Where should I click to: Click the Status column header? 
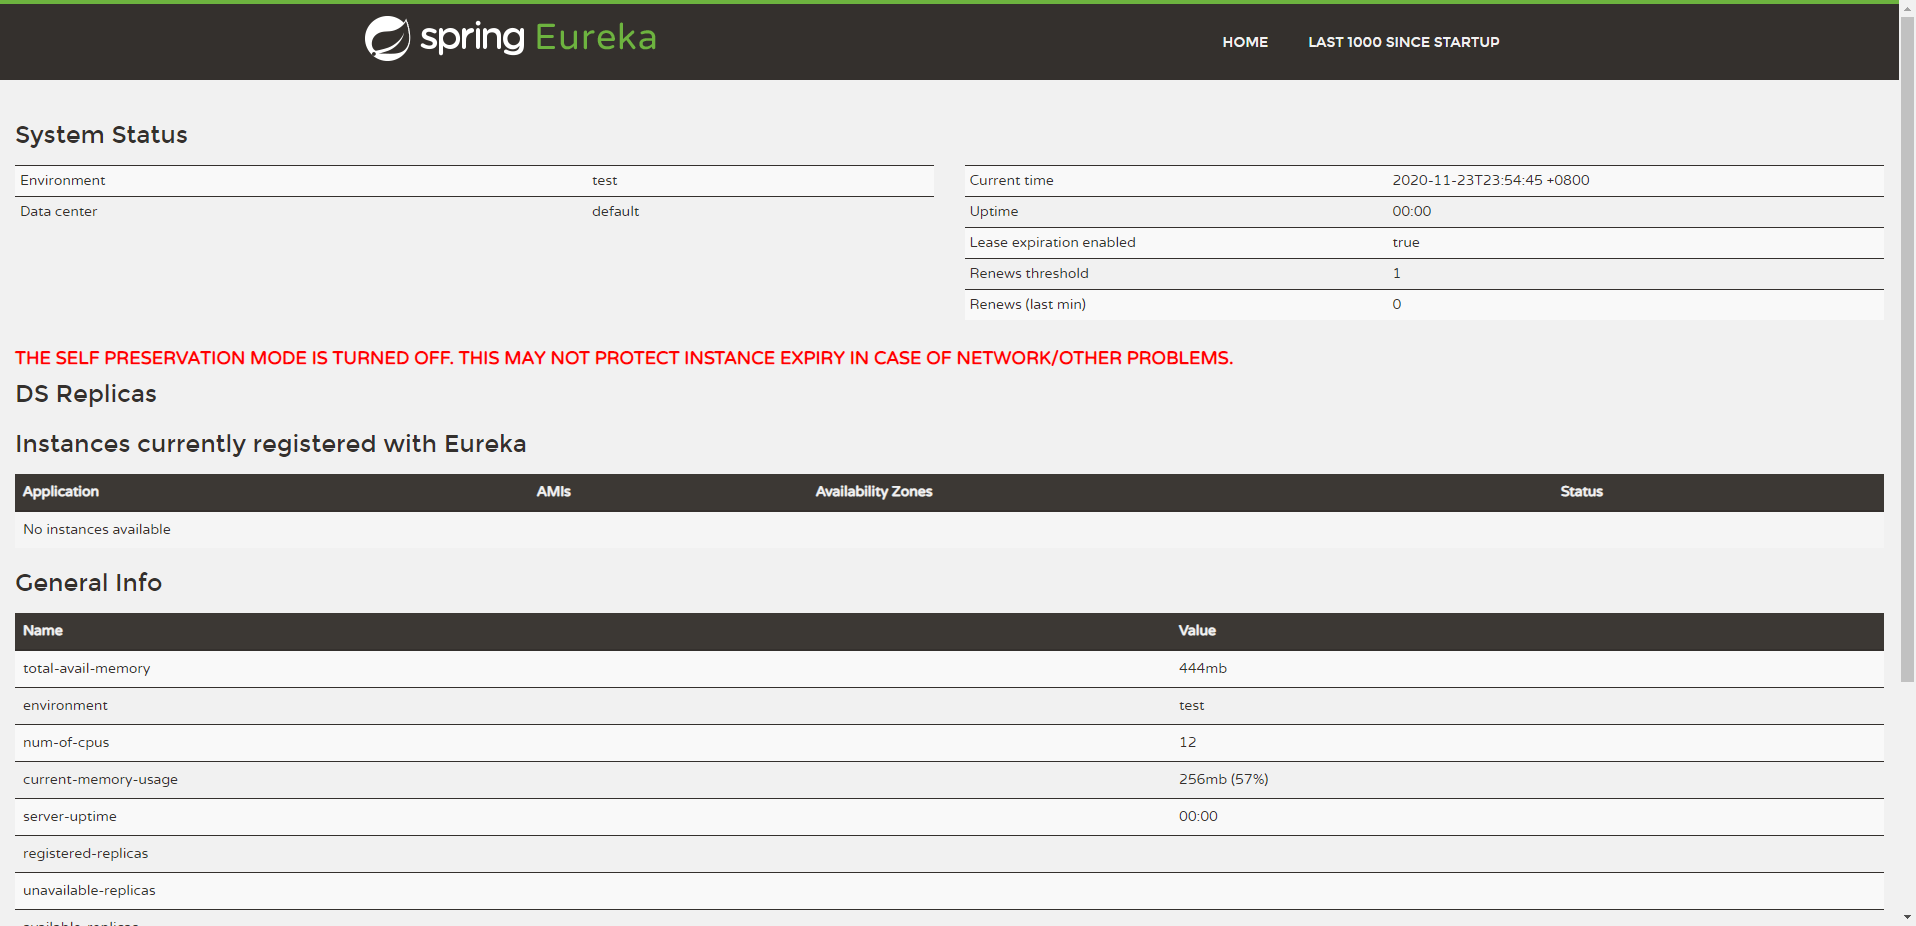pos(1581,491)
